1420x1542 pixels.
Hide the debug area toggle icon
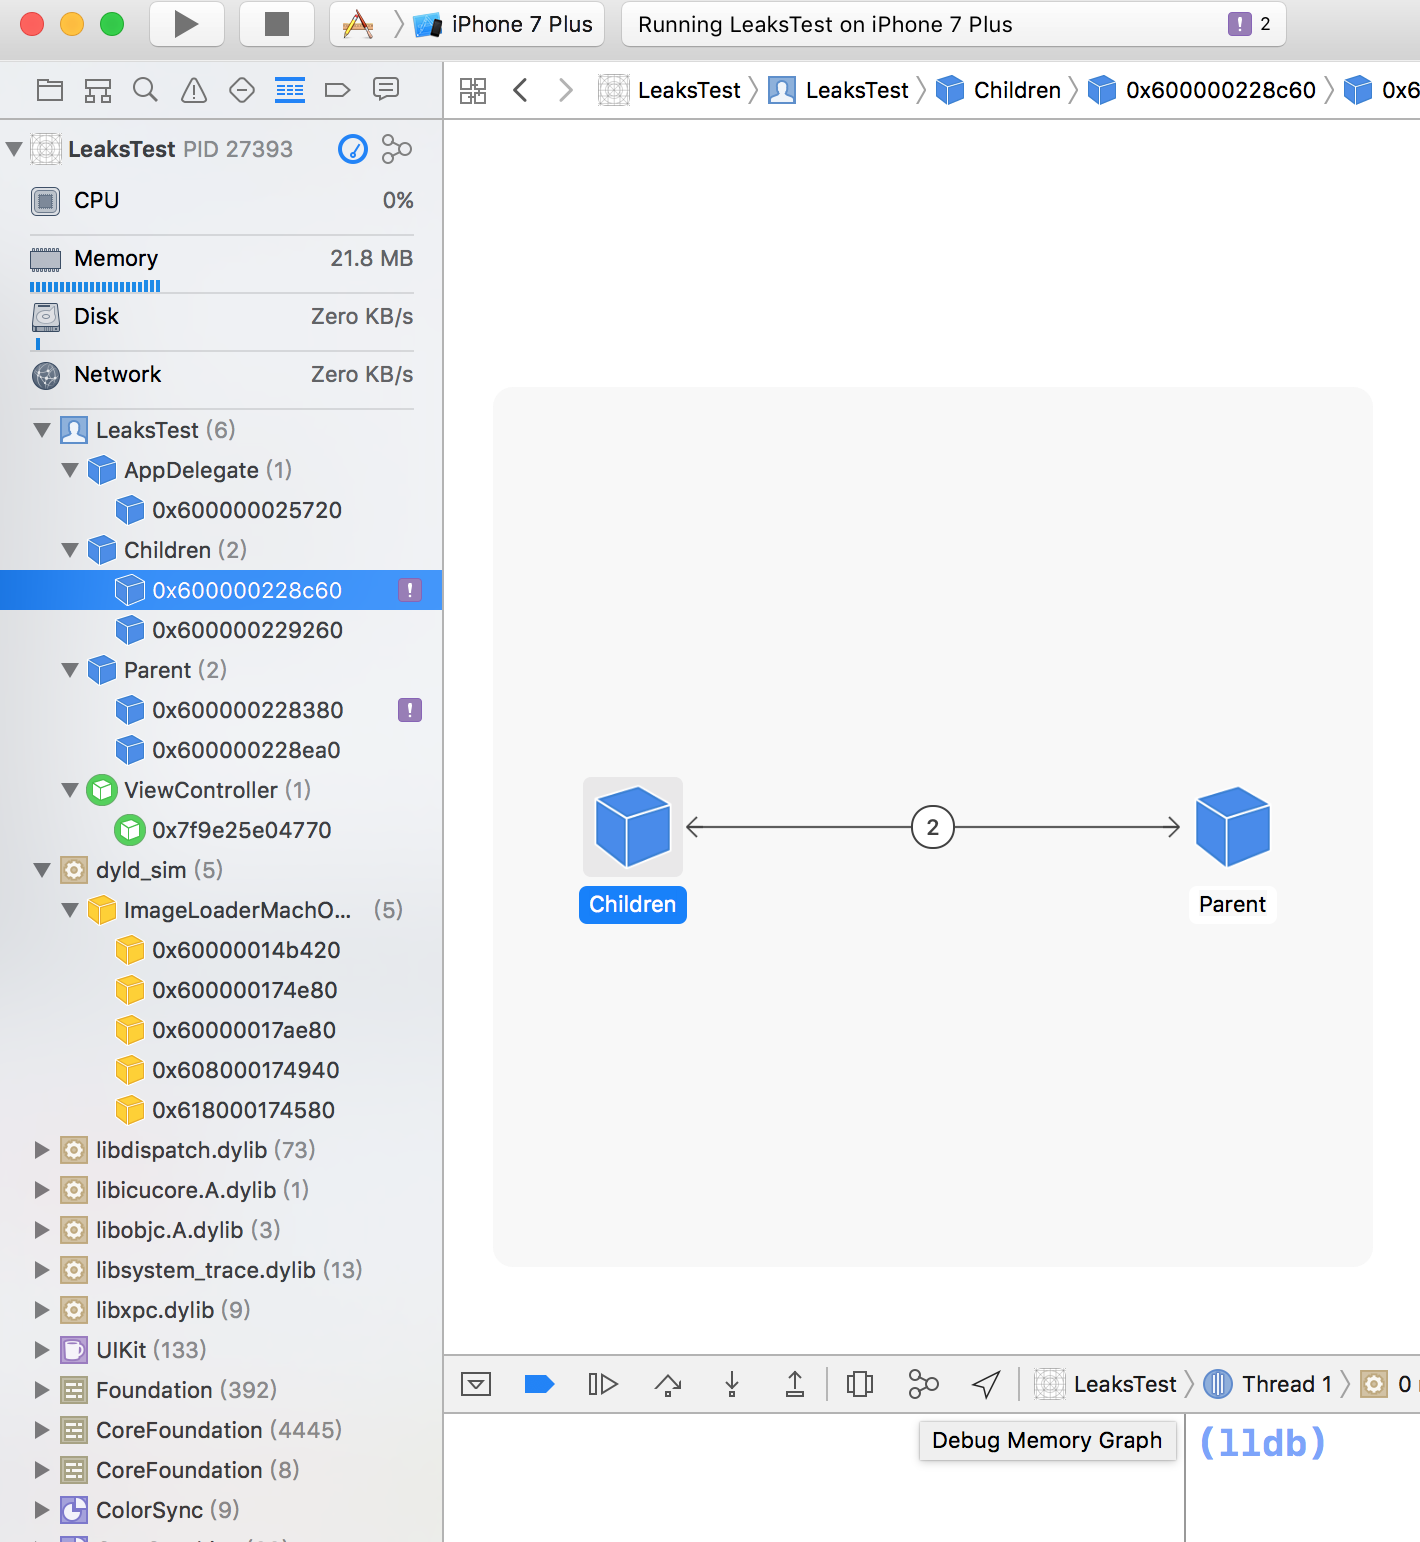pos(476,1384)
